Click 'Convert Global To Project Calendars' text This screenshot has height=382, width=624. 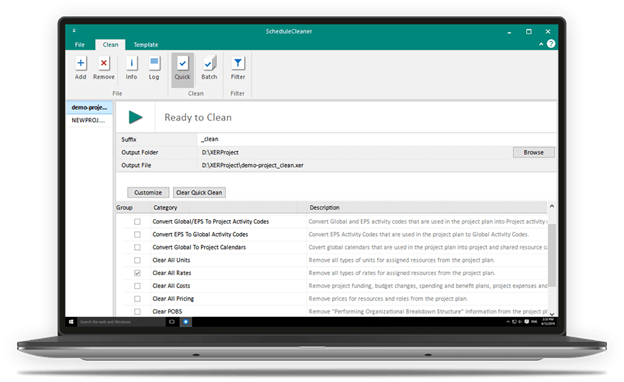[x=199, y=247]
